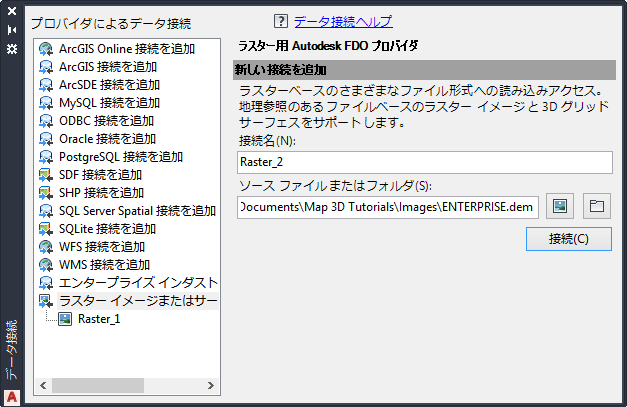The image size is (627, 407).
Task: Select ArcGIS Online 接続を追加
Action: (127, 49)
